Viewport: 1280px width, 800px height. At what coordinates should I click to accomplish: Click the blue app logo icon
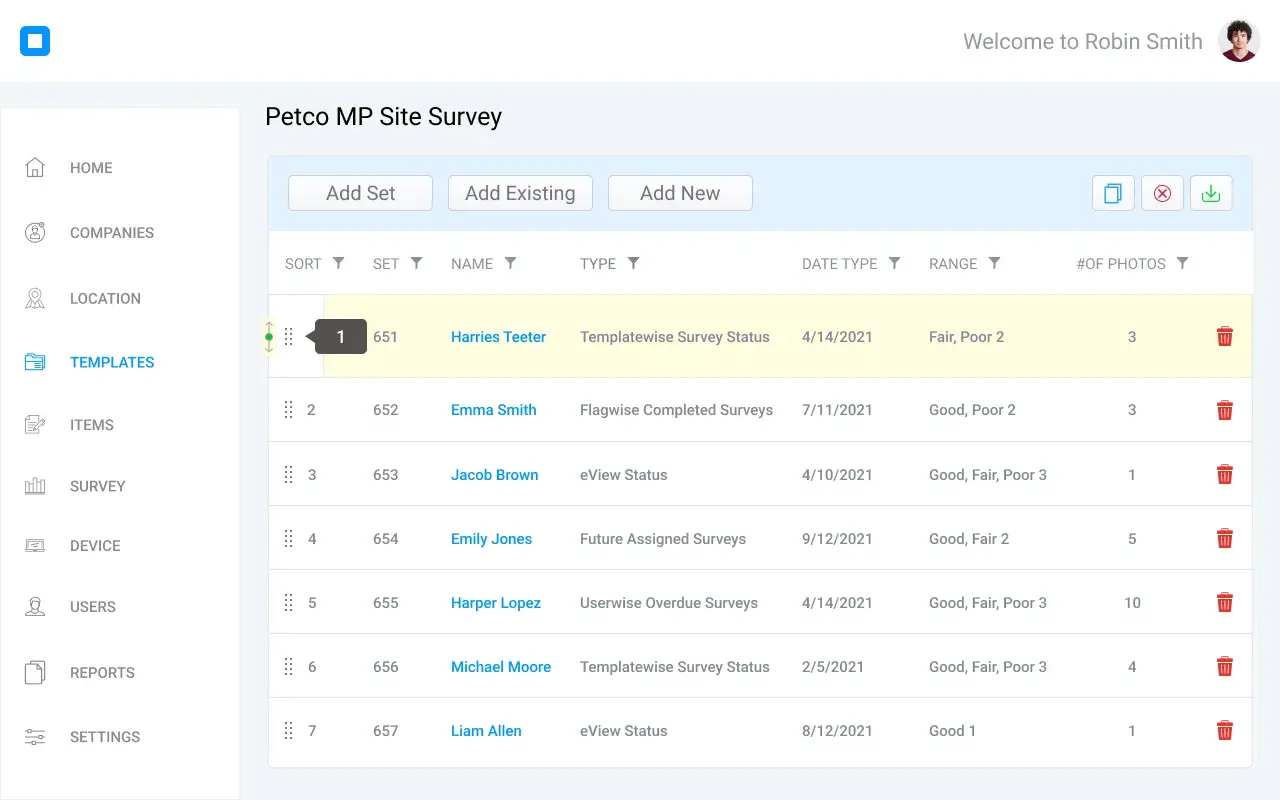tap(35, 41)
